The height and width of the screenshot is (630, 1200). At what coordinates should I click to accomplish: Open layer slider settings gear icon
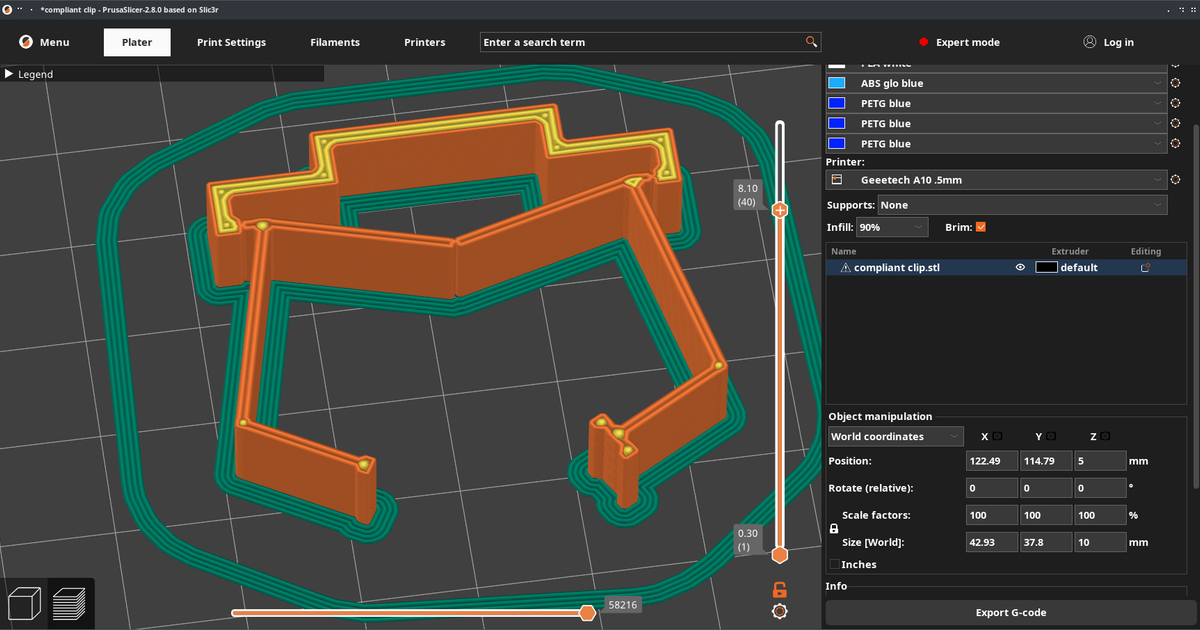point(779,611)
